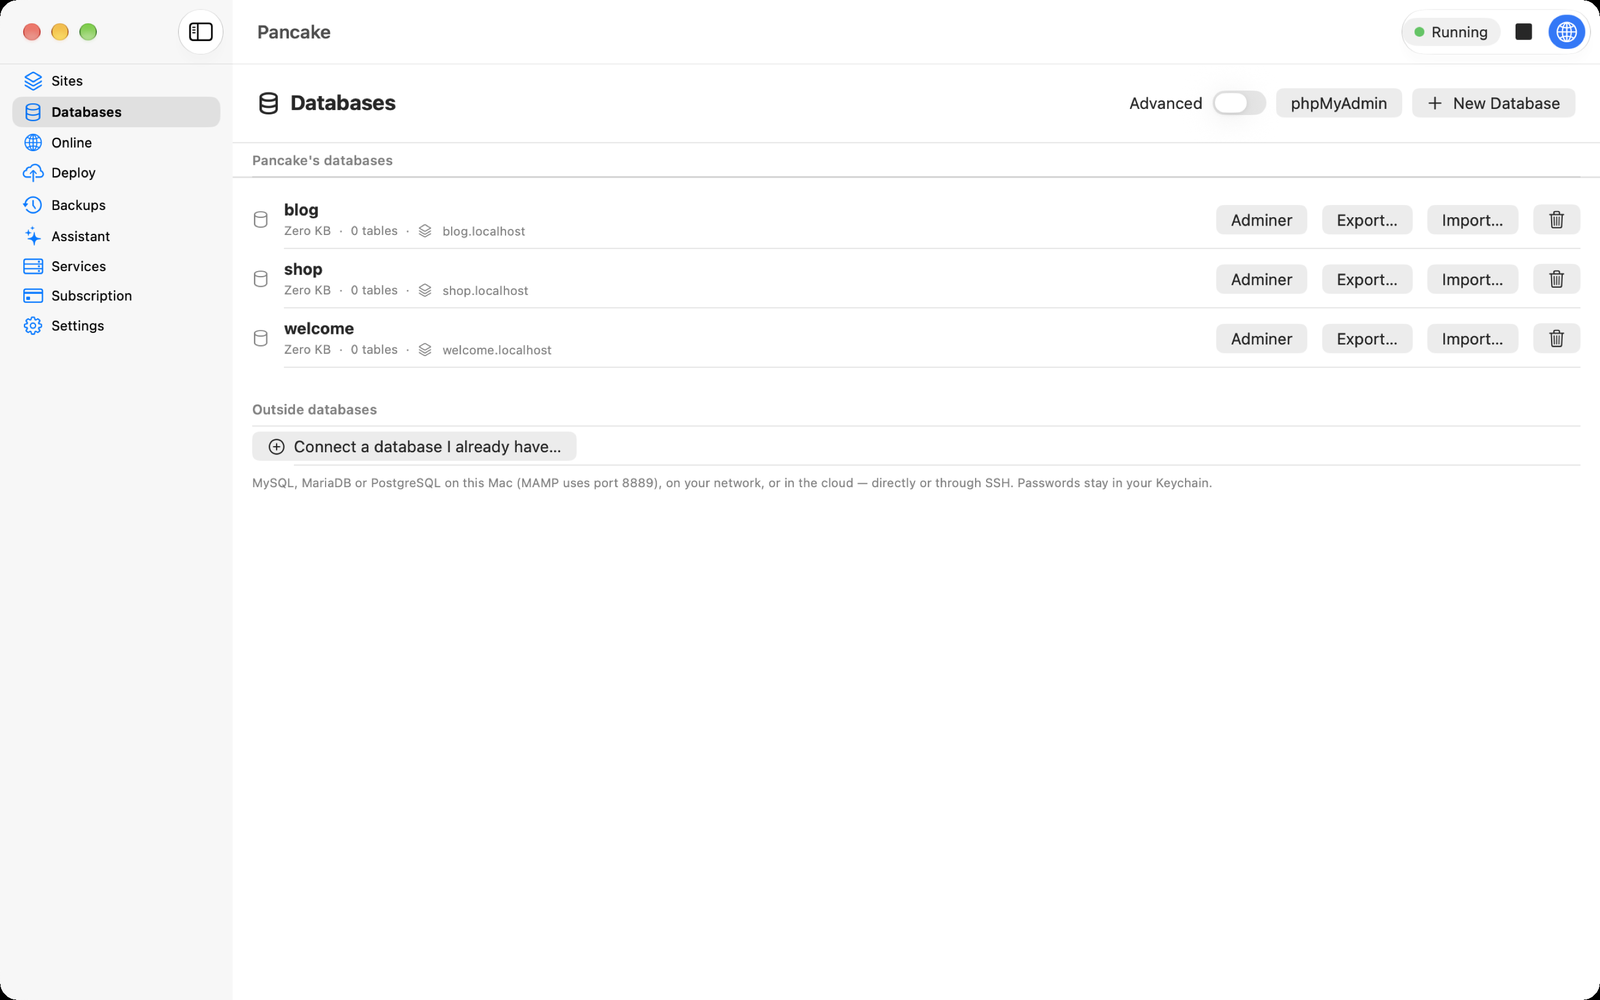Click the cylinder icon beside the blog database
Viewport: 1600px width, 1000px height.
pos(261,220)
